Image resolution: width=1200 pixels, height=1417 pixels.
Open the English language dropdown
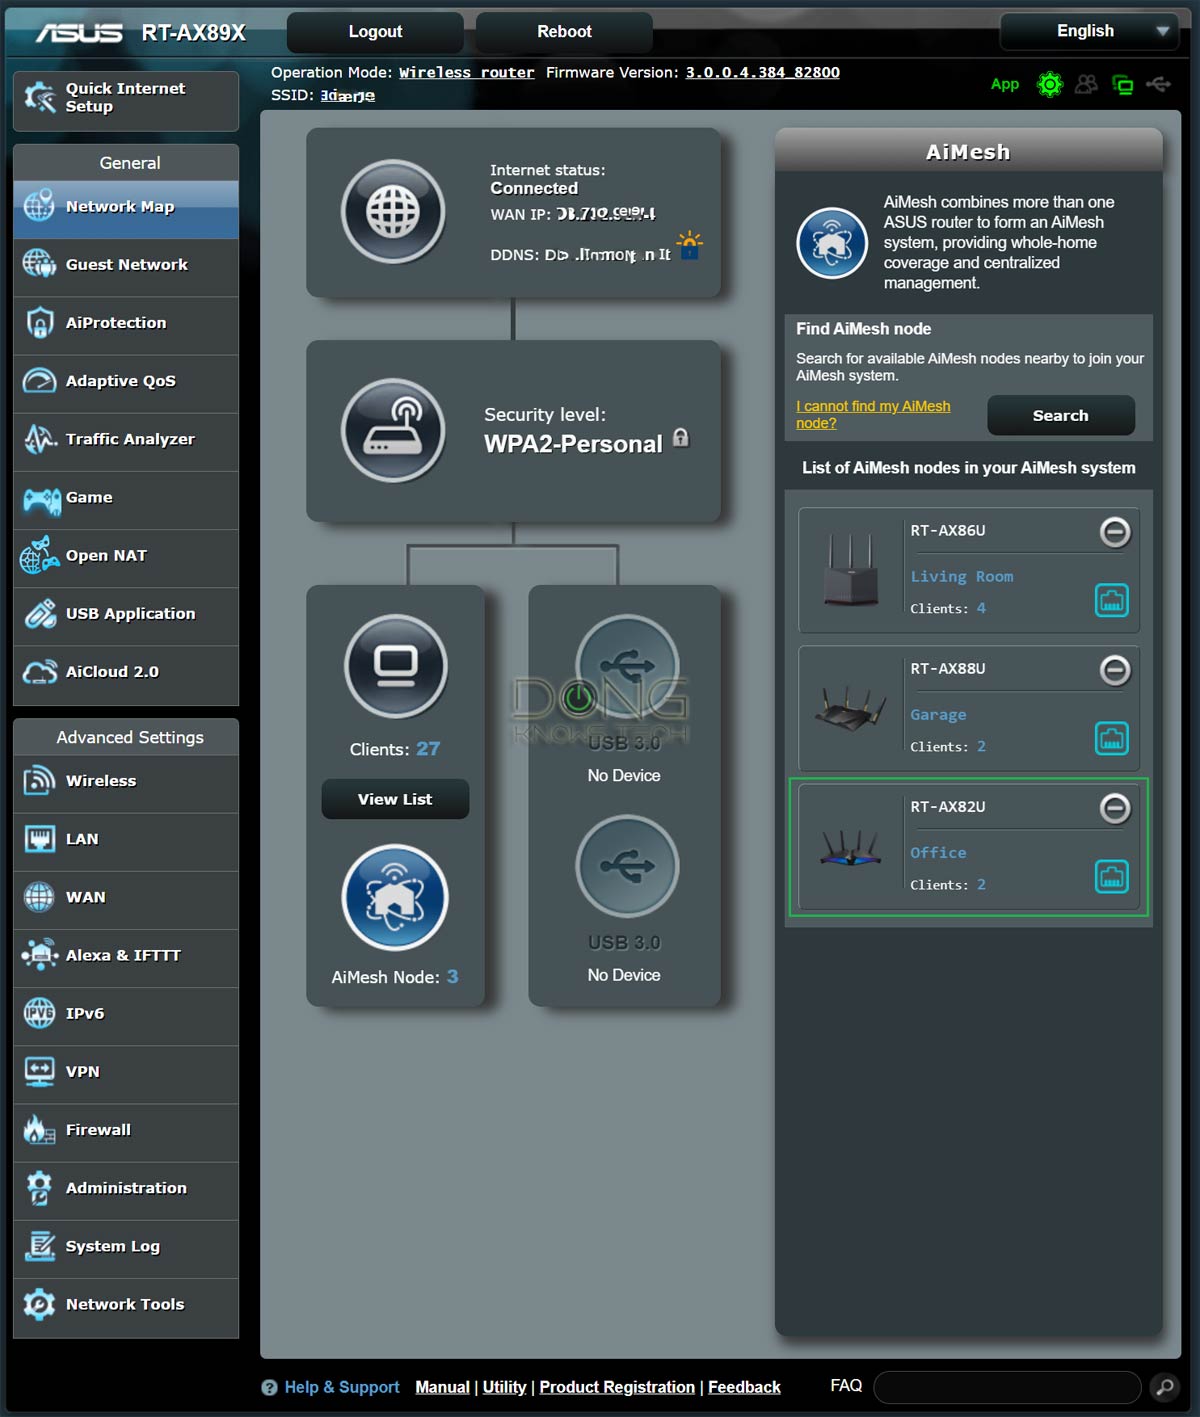[1088, 31]
